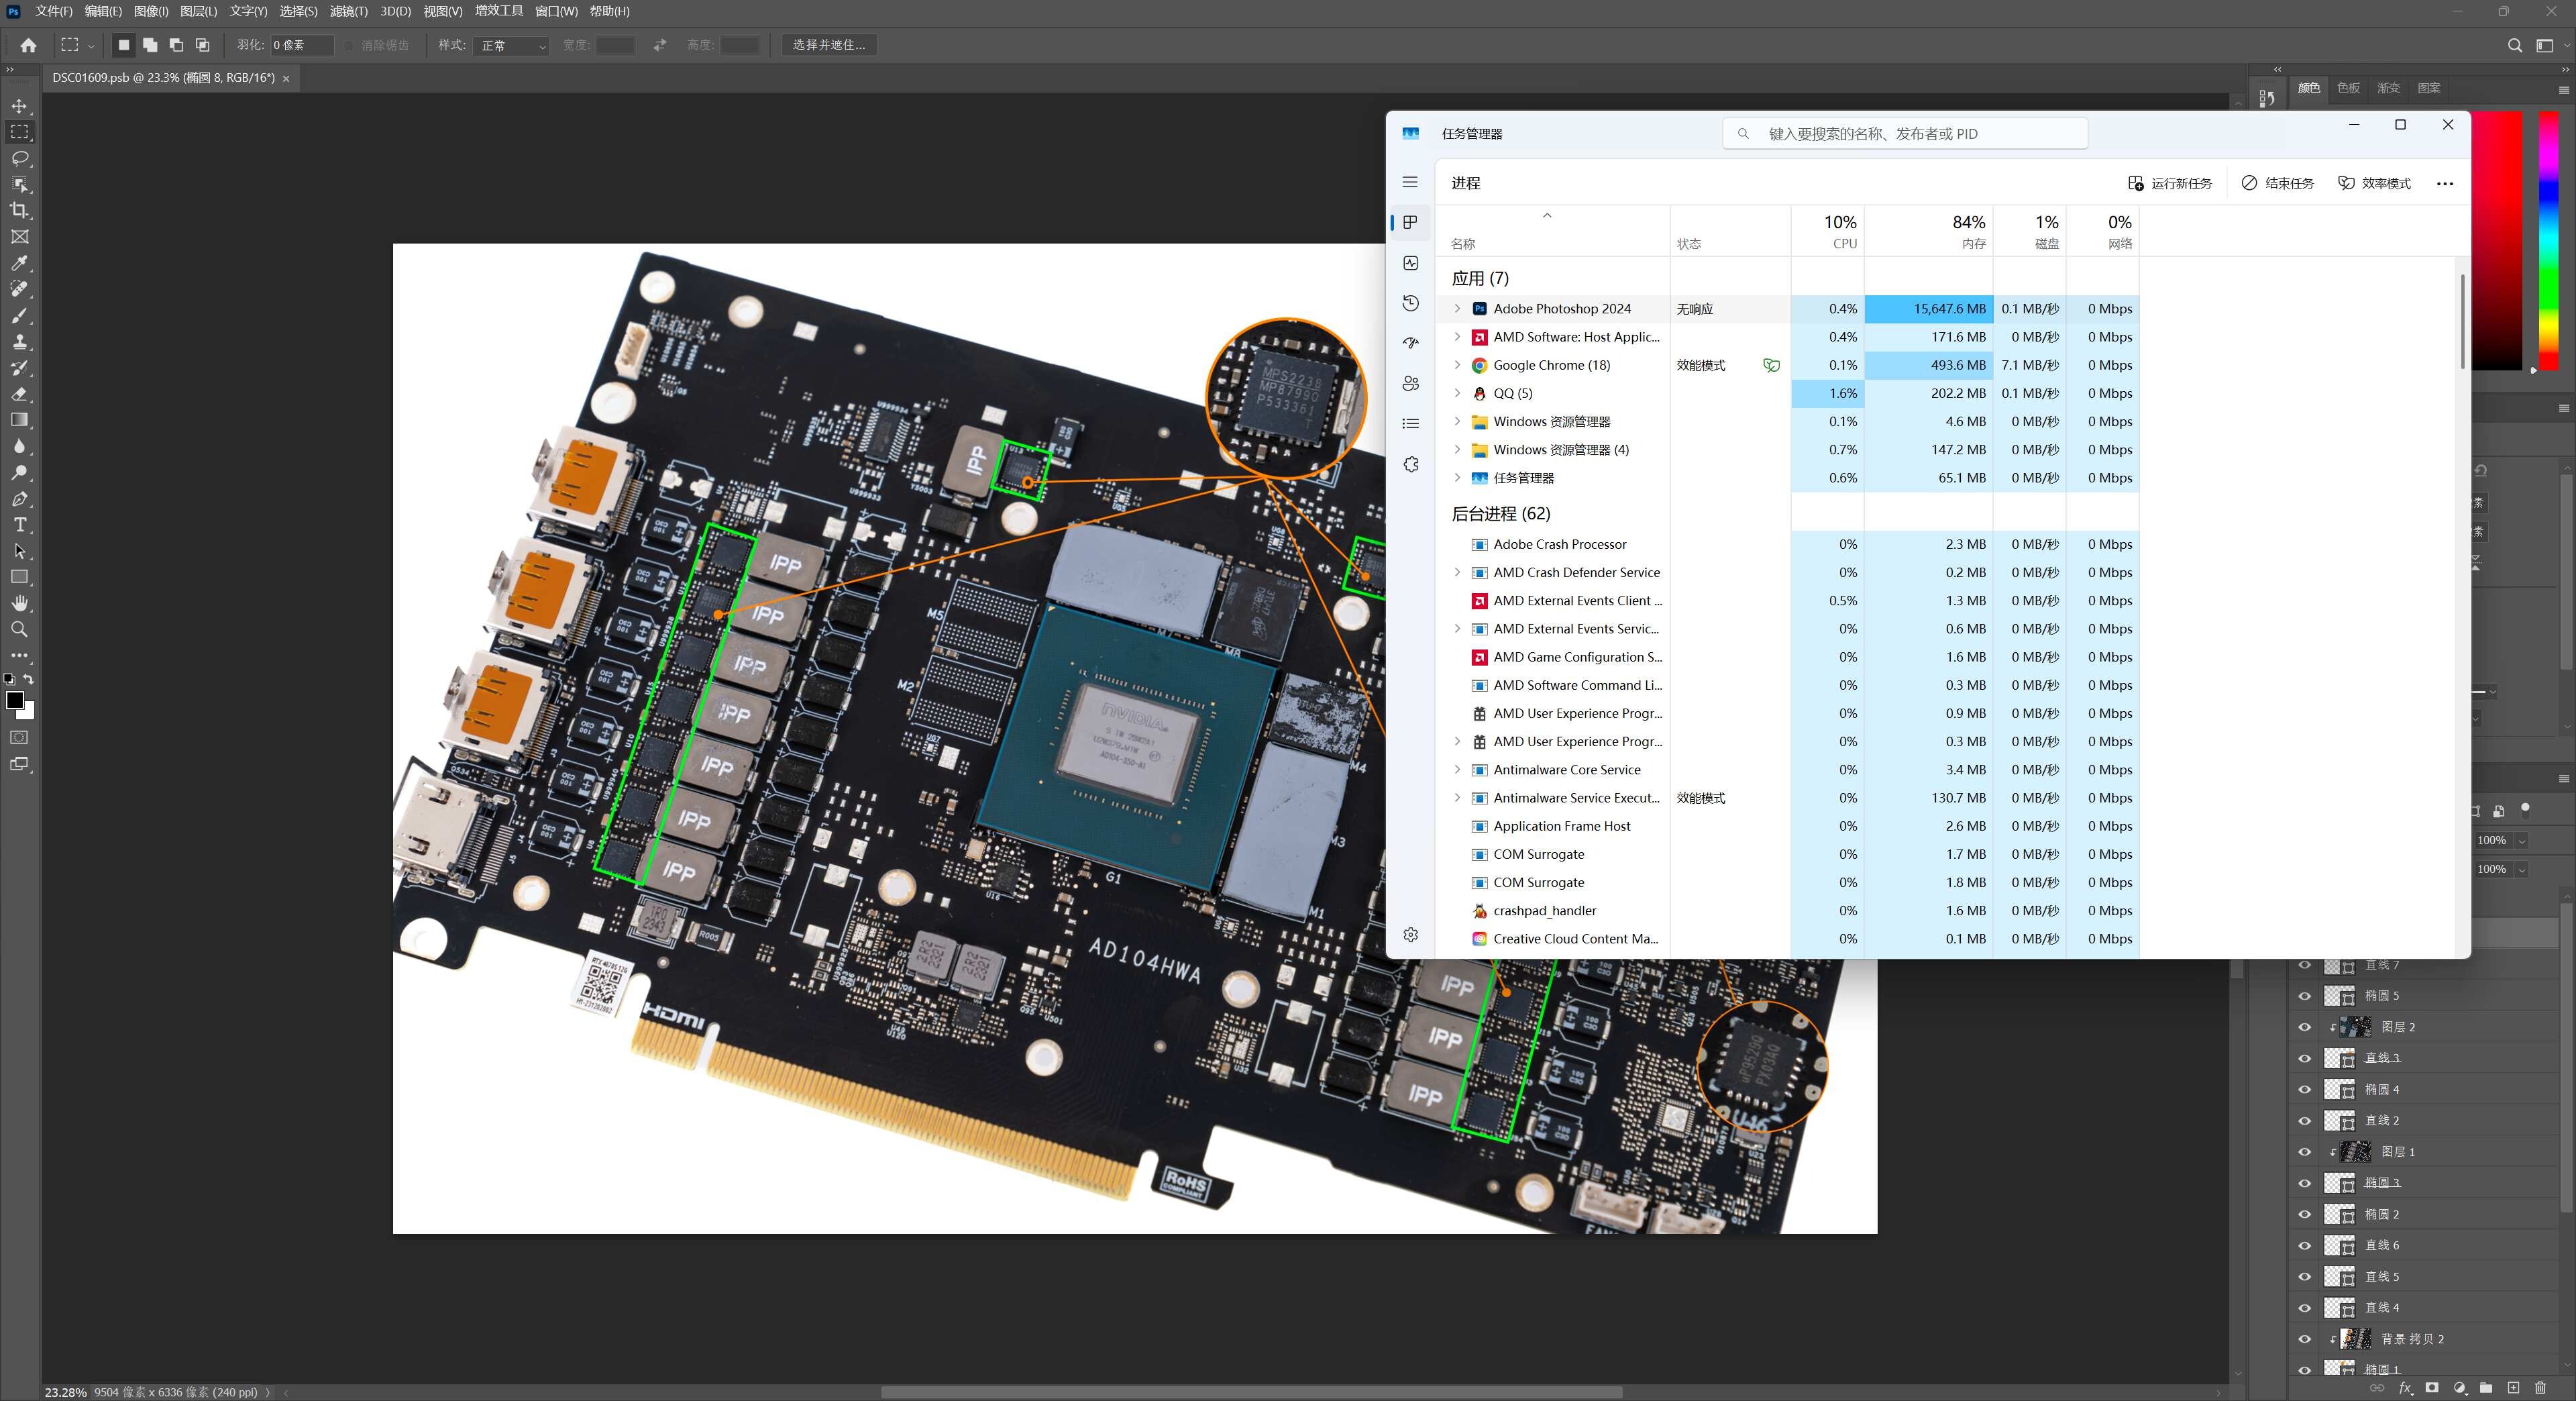Screen dimensions: 2576x1401
Task: Hide the 椭圆 5 layer
Action: point(2305,996)
